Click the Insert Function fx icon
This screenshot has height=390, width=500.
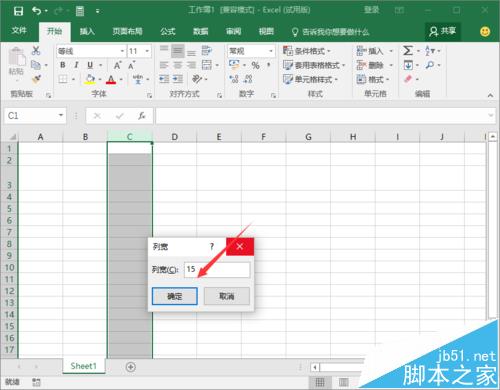[x=142, y=116]
